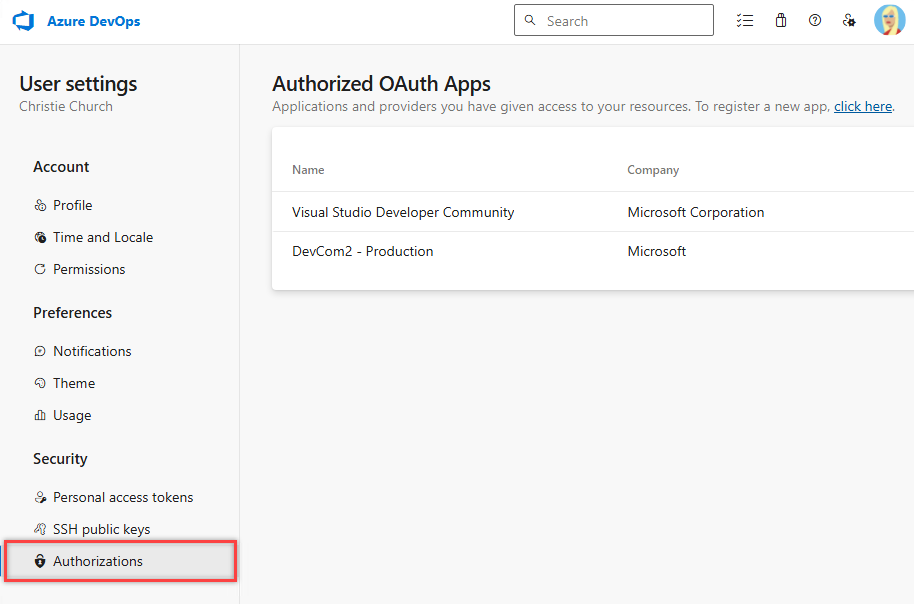
Task: Click the Time and Locale globe icon
Action: pyautogui.click(x=41, y=237)
